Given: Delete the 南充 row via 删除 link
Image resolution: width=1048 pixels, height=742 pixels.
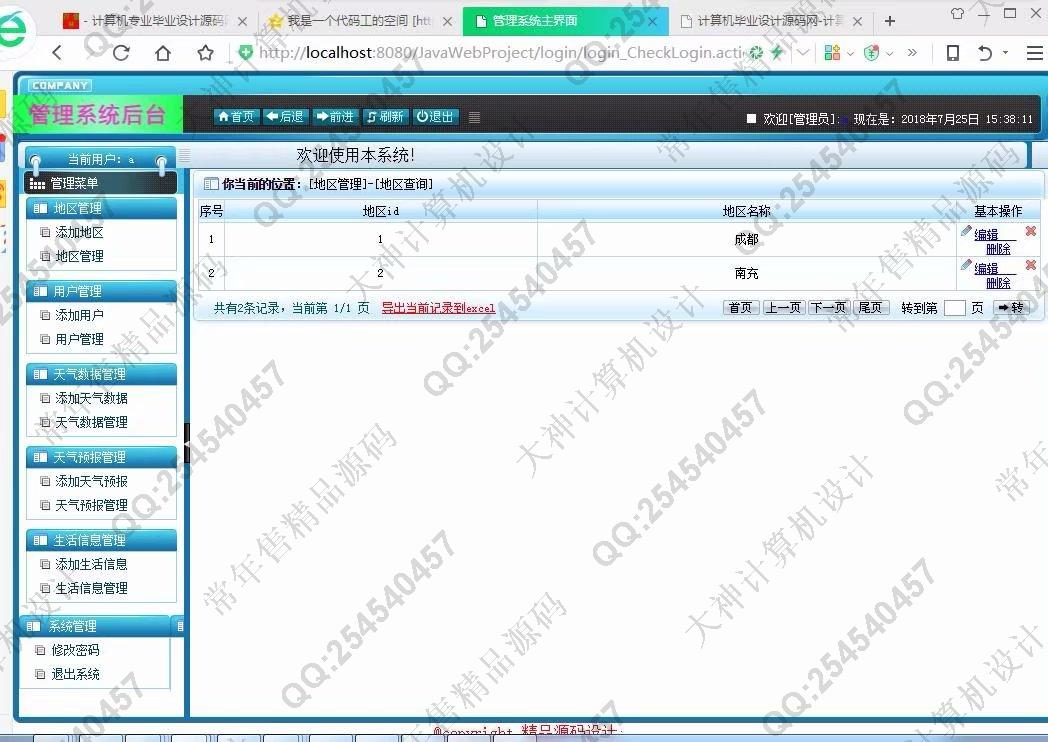Looking at the screenshot, I should pos(998,283).
